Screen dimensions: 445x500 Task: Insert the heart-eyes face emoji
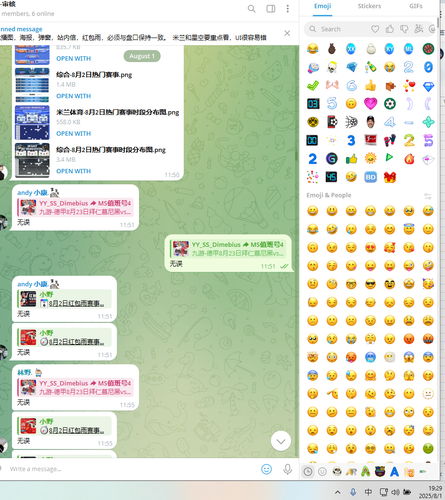pyautogui.click(x=370, y=247)
